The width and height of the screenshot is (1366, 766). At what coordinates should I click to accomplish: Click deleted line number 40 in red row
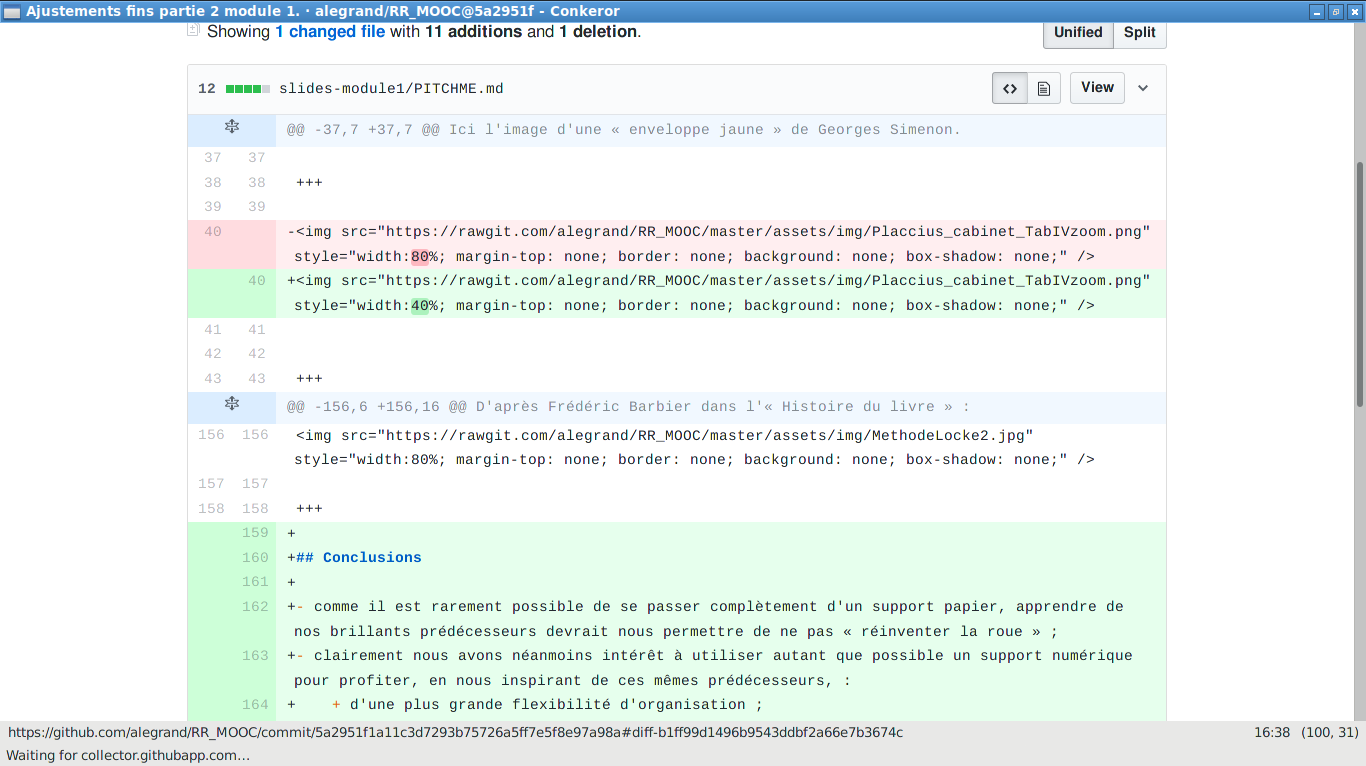pos(212,232)
